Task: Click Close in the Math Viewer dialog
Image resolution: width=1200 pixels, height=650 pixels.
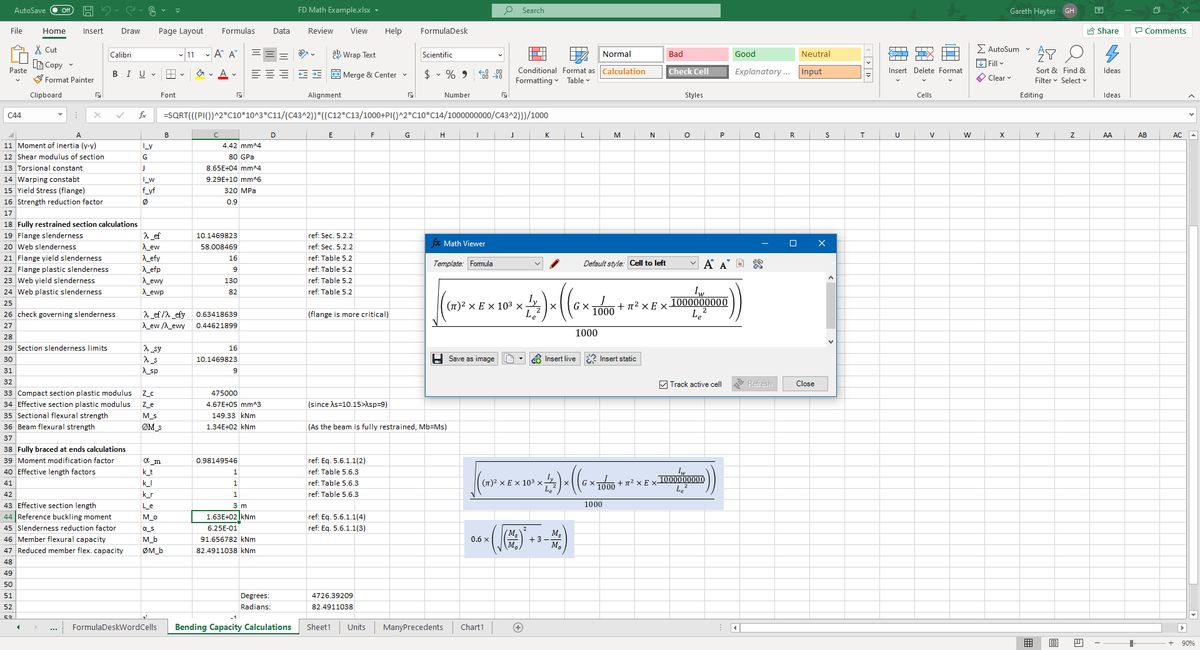Action: click(x=804, y=383)
